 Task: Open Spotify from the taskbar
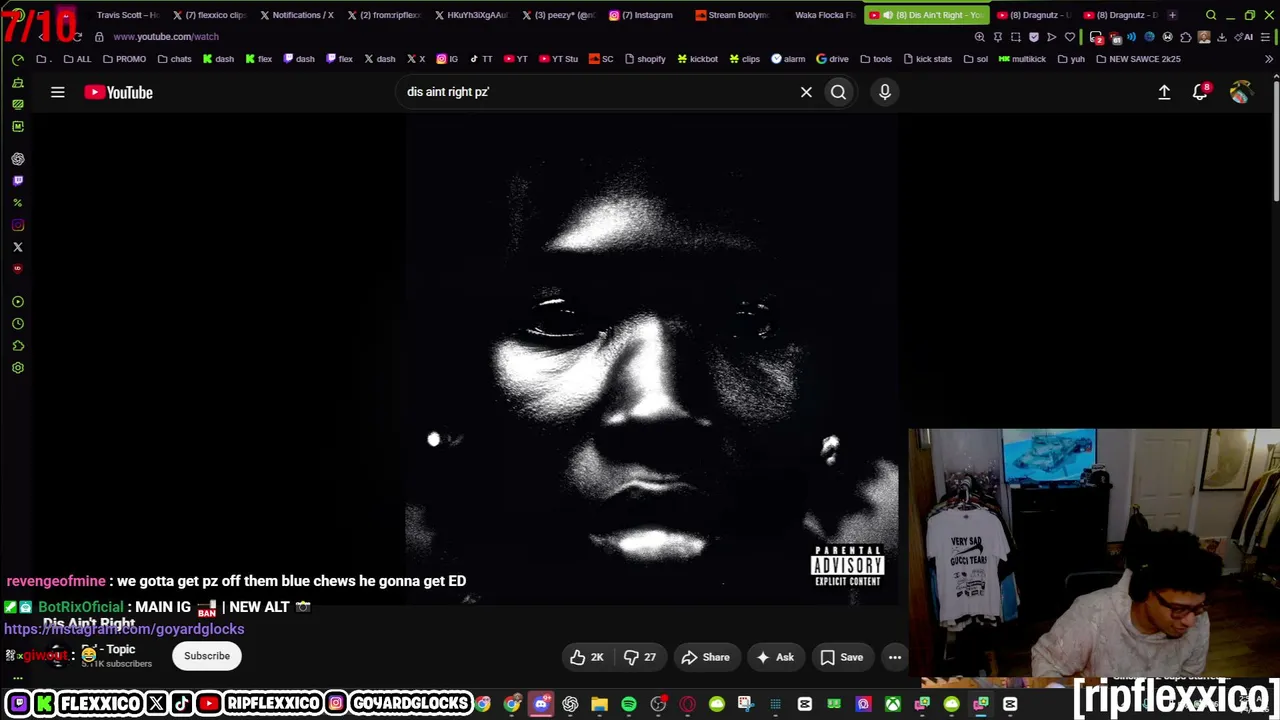(629, 705)
